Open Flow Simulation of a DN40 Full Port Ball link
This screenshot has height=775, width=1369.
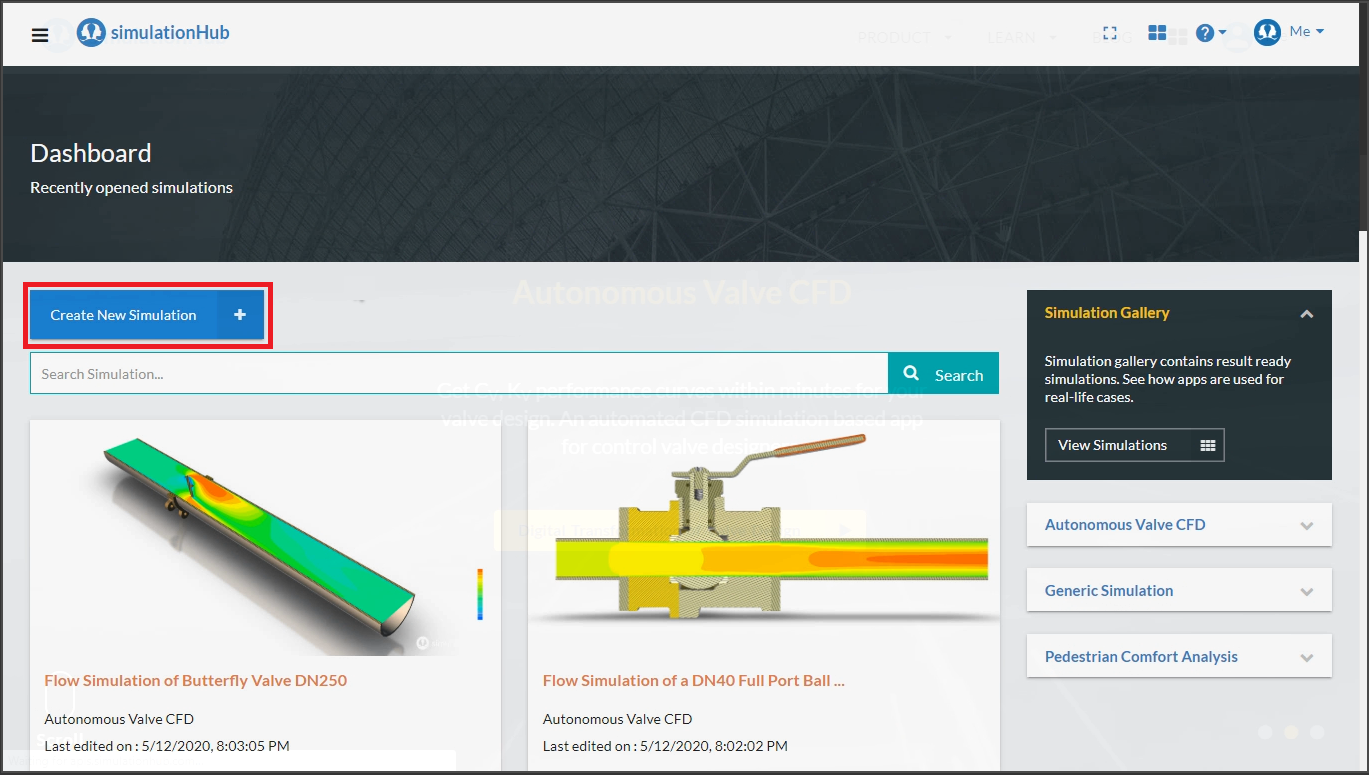(x=694, y=680)
